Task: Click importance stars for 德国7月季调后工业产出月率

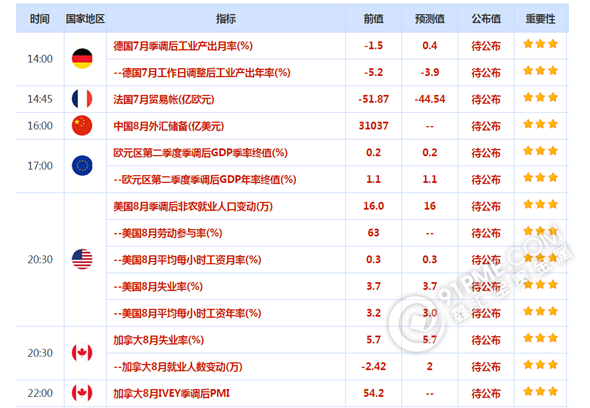Action: [540, 44]
